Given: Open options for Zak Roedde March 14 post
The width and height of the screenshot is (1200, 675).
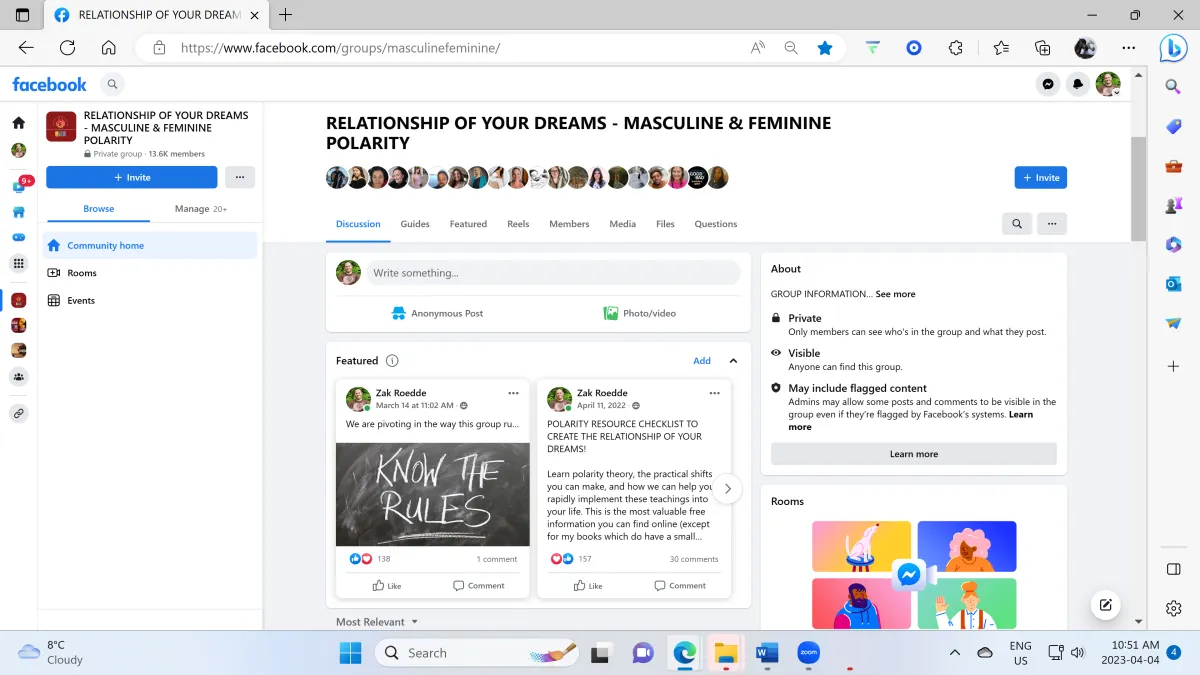Looking at the screenshot, I should coord(513,393).
